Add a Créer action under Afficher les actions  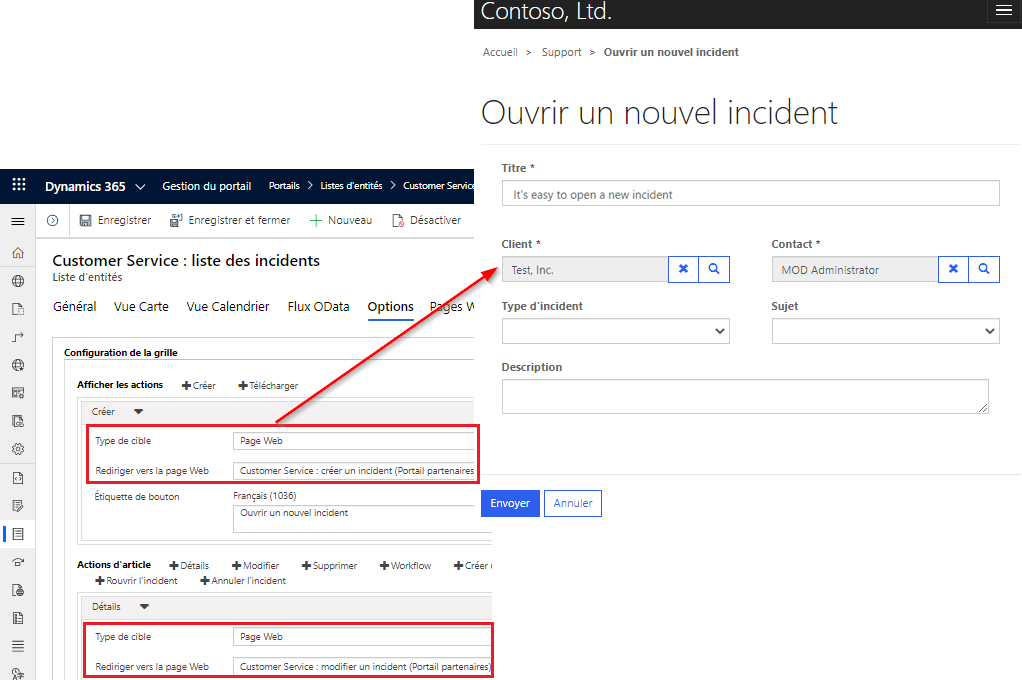click(199, 385)
